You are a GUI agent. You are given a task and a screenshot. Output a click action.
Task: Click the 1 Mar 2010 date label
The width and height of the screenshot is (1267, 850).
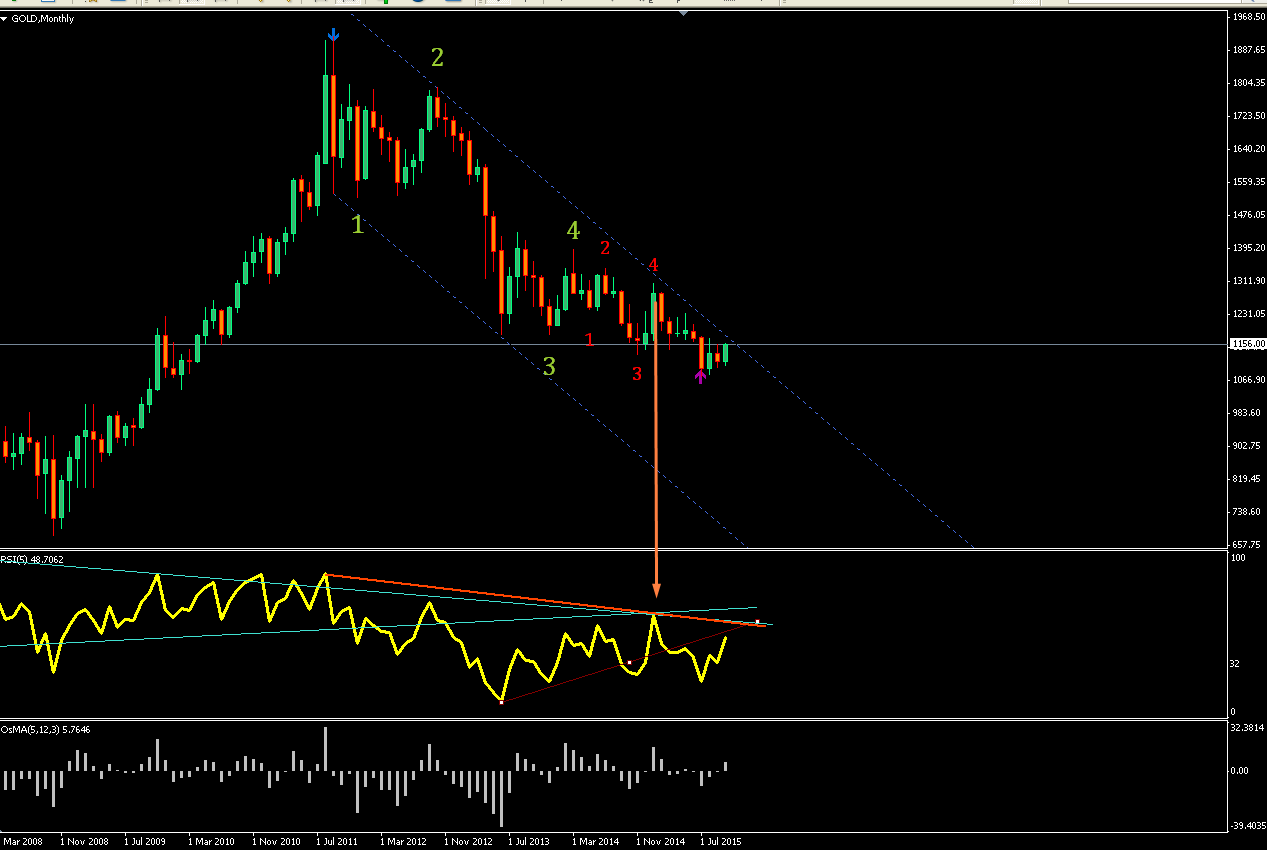(211, 842)
